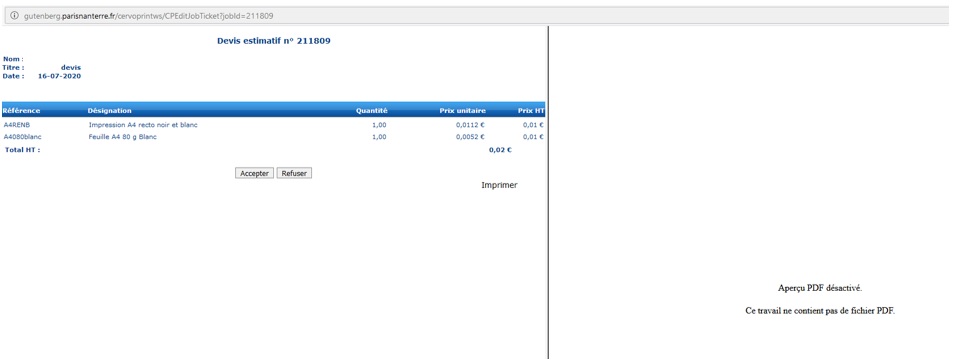The image size is (956, 363).
Task: Click the 'Nom :' label
Action: [x=13, y=59]
